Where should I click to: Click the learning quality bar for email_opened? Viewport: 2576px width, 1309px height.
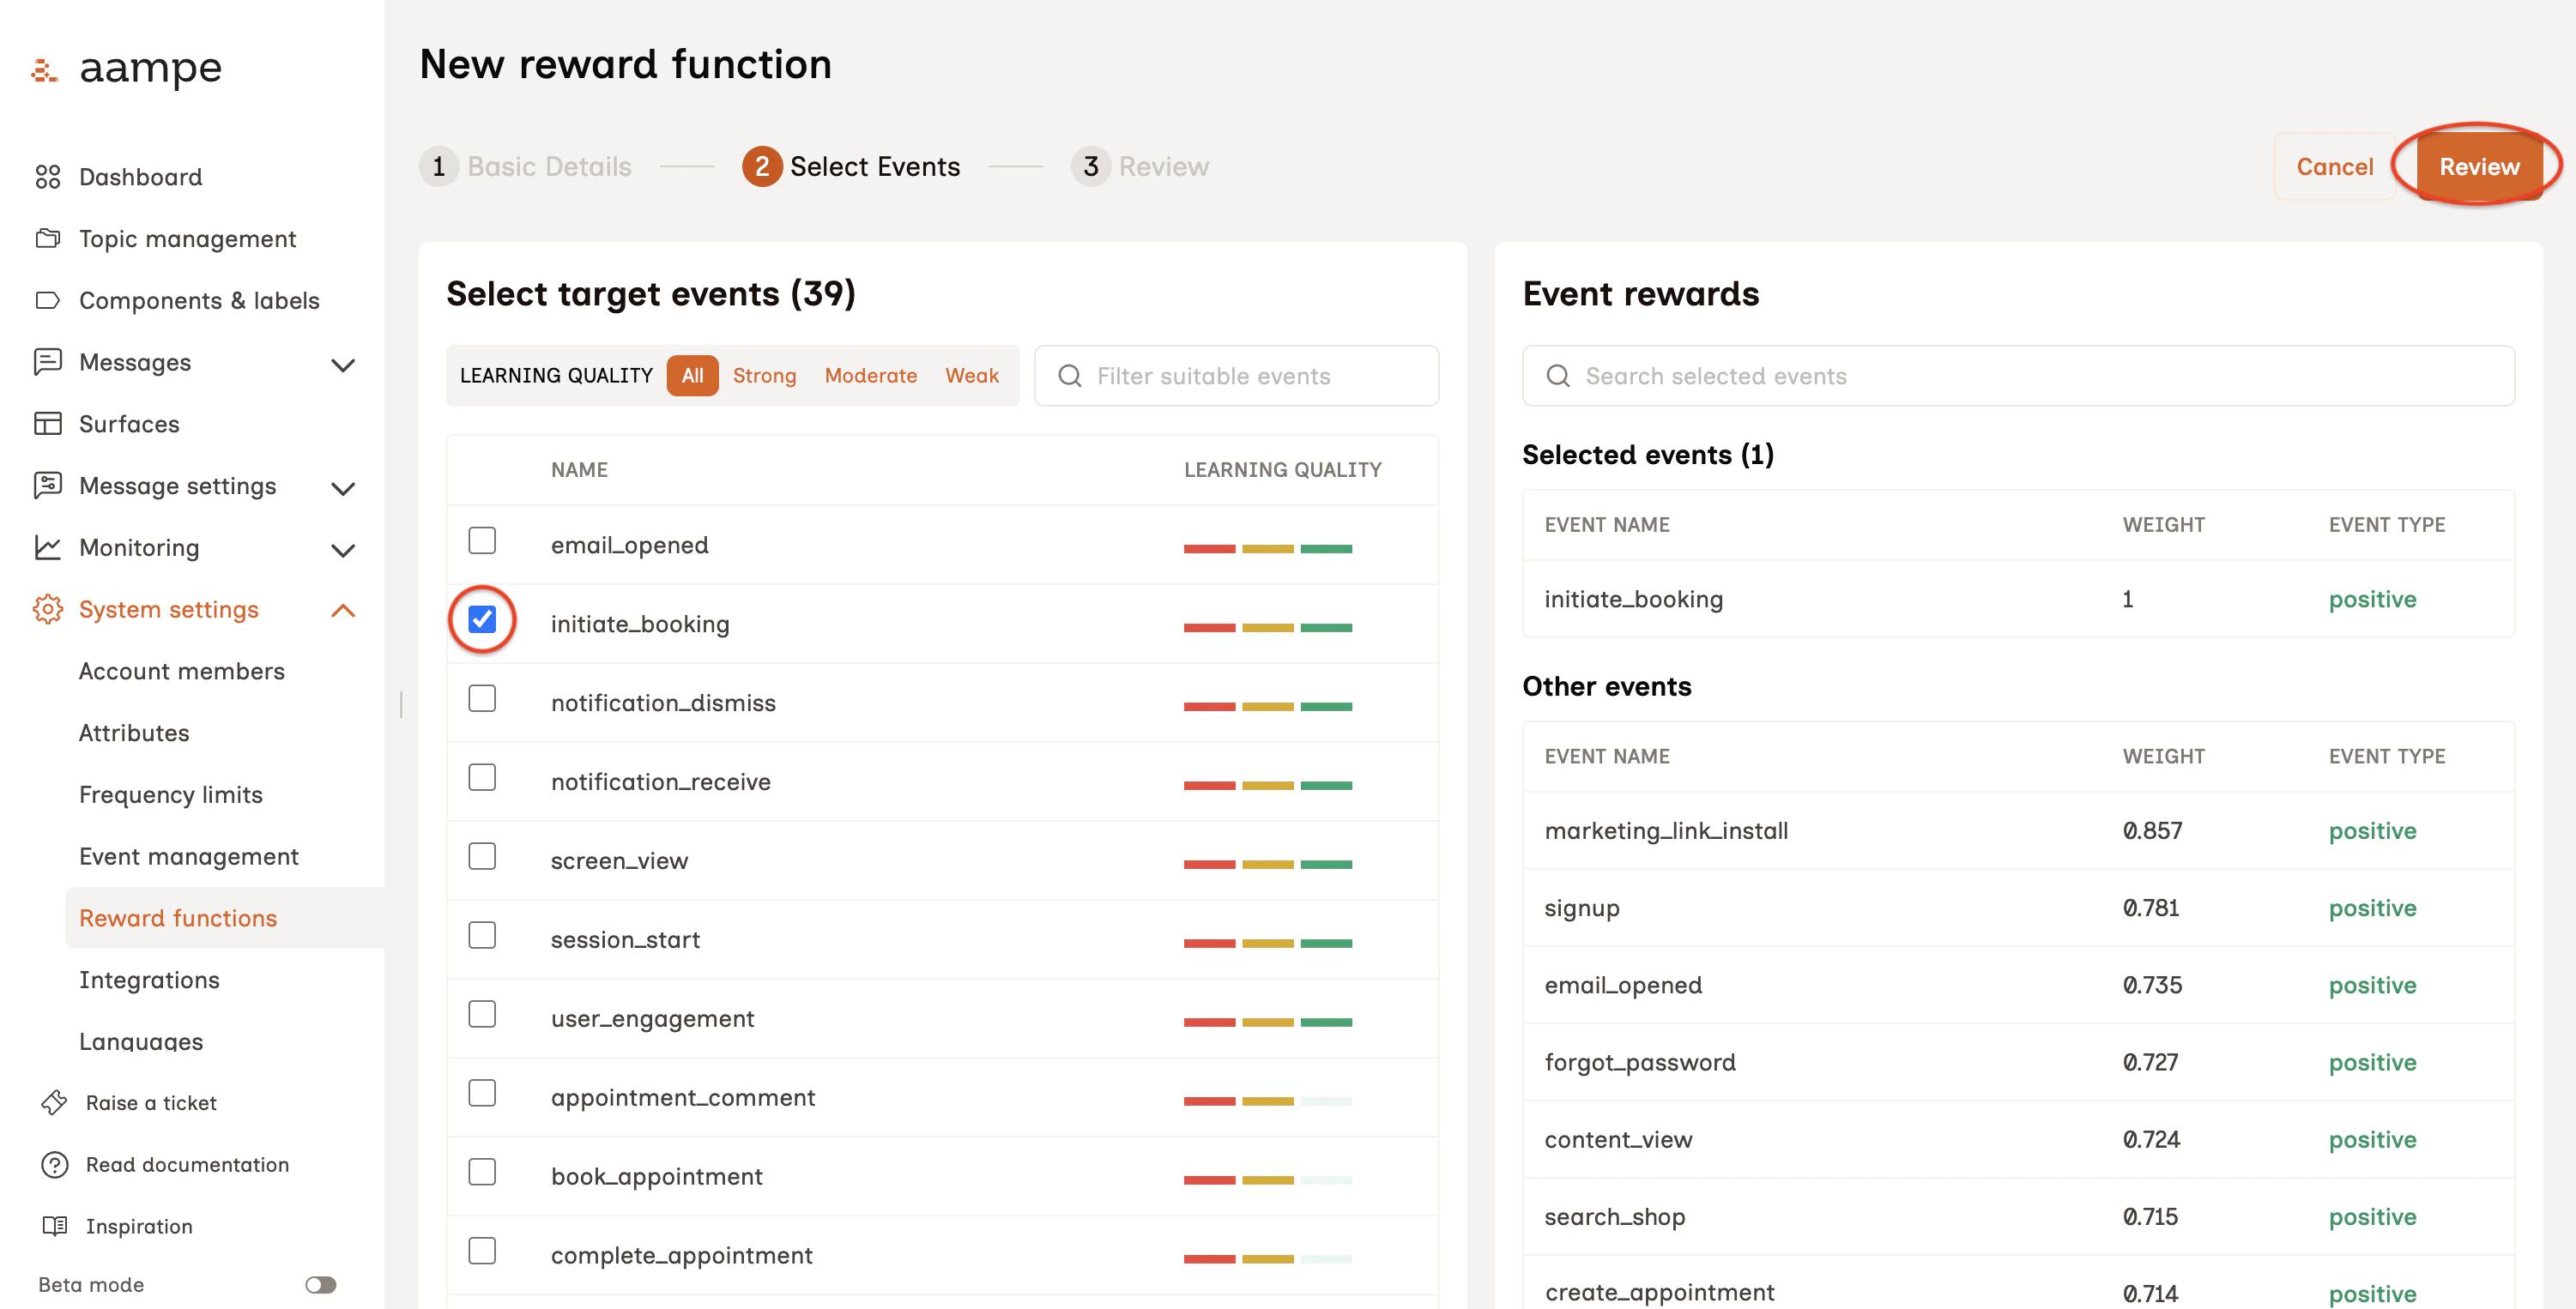(x=1267, y=548)
